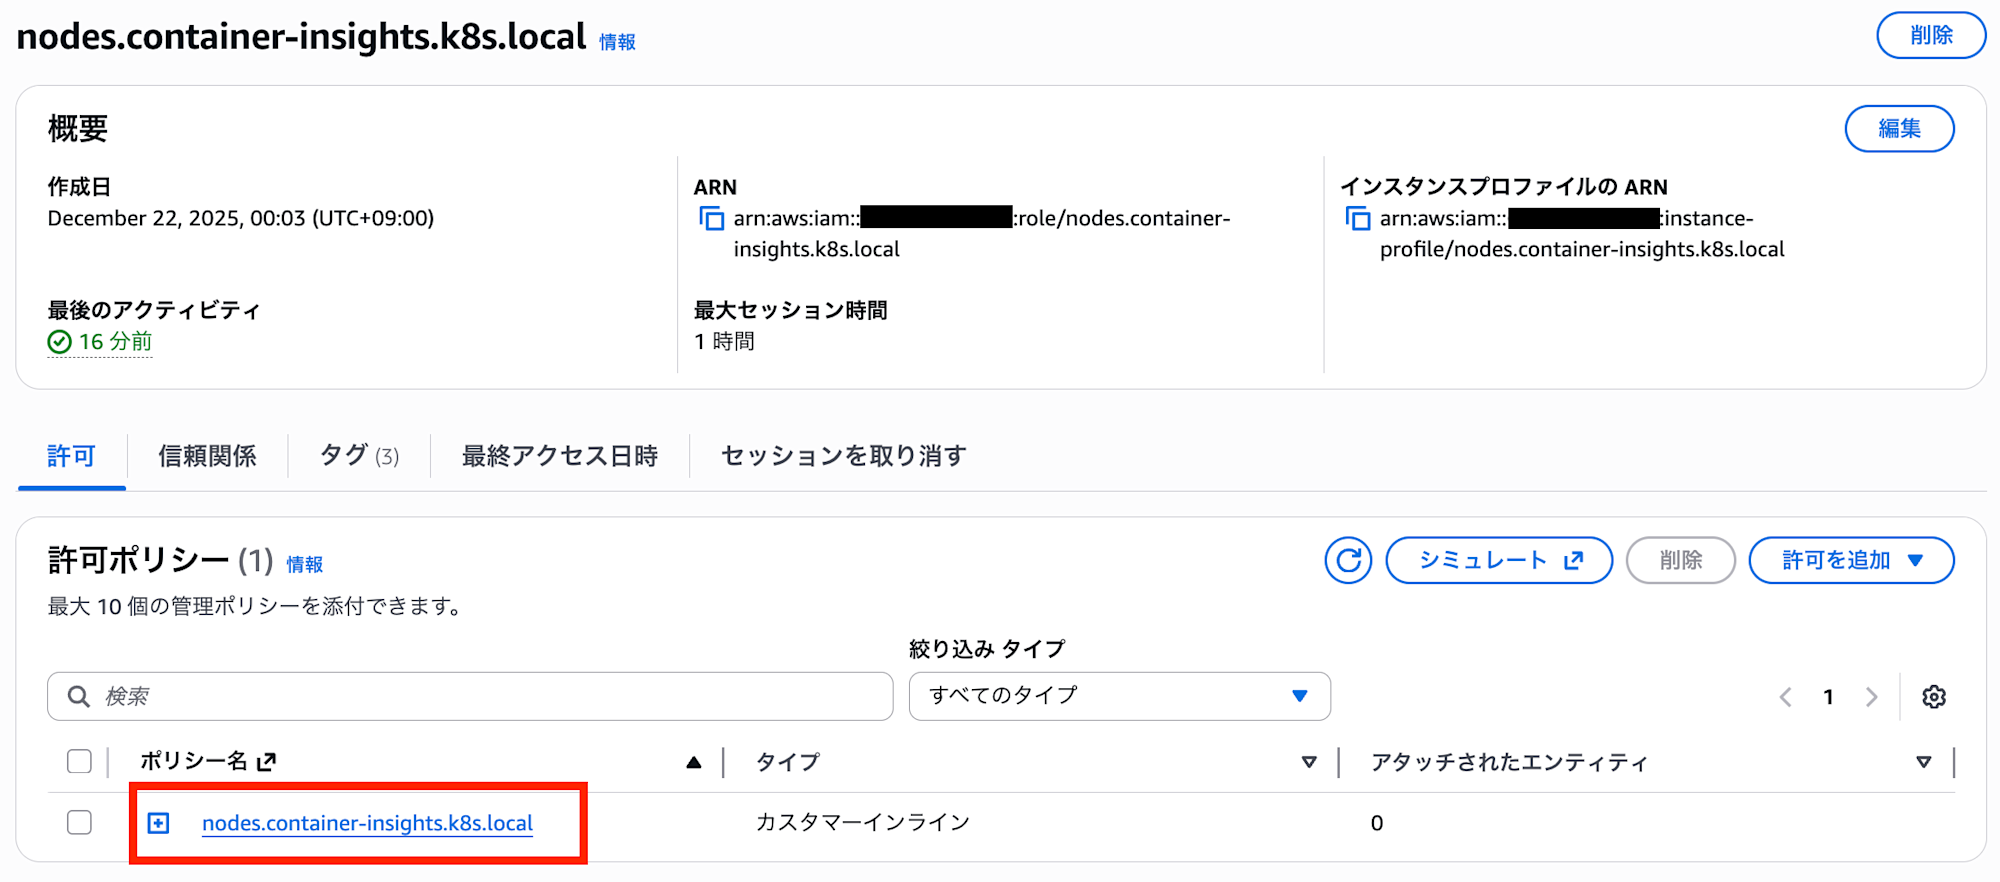
Task: Open the タグ (3) tab
Action: coord(359,456)
